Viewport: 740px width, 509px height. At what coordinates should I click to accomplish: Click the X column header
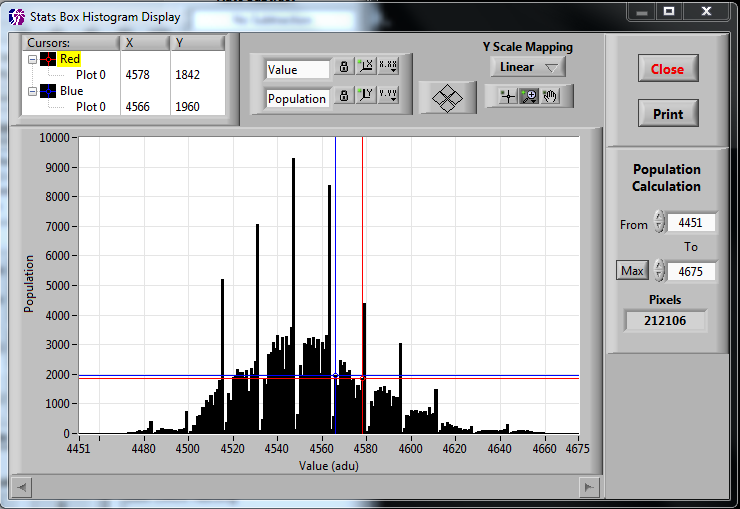[145, 43]
